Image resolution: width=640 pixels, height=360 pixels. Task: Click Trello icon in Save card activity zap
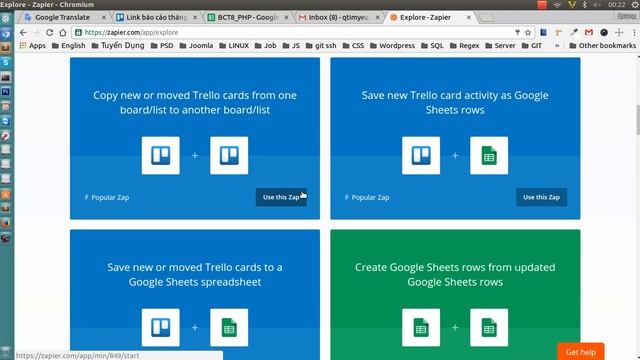[x=421, y=156]
